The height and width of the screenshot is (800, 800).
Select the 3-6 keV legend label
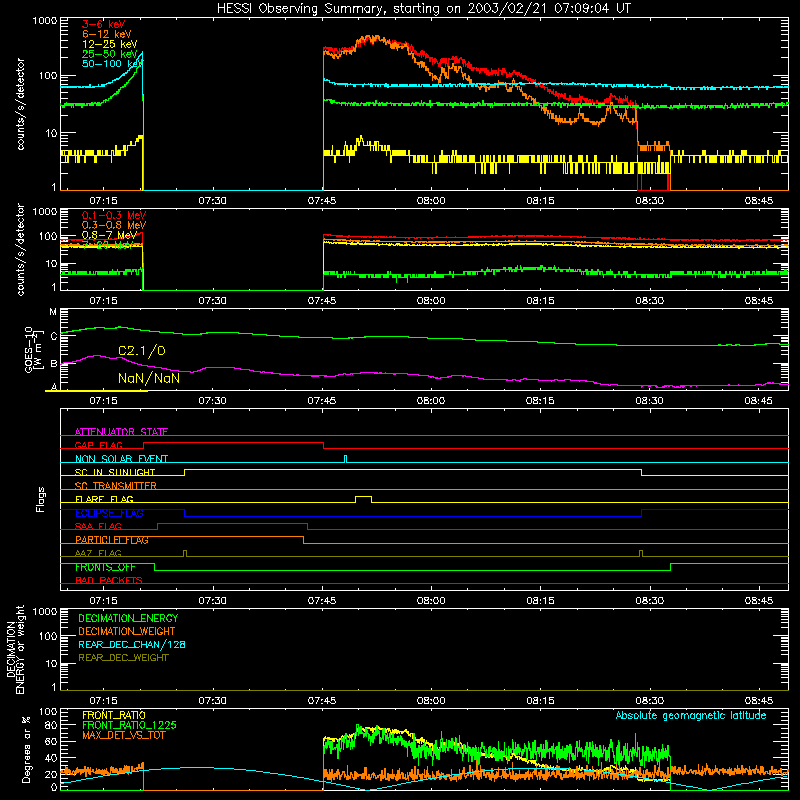[103, 24]
